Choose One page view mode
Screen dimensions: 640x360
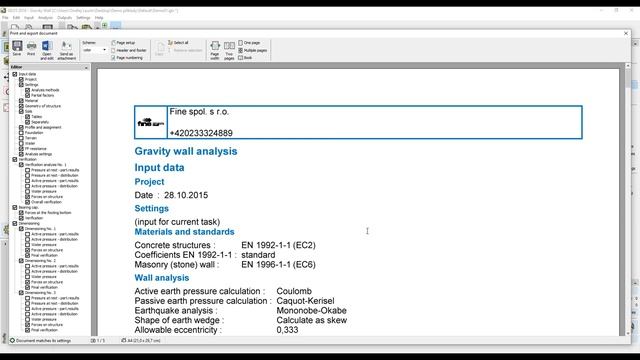[x=249, y=42]
